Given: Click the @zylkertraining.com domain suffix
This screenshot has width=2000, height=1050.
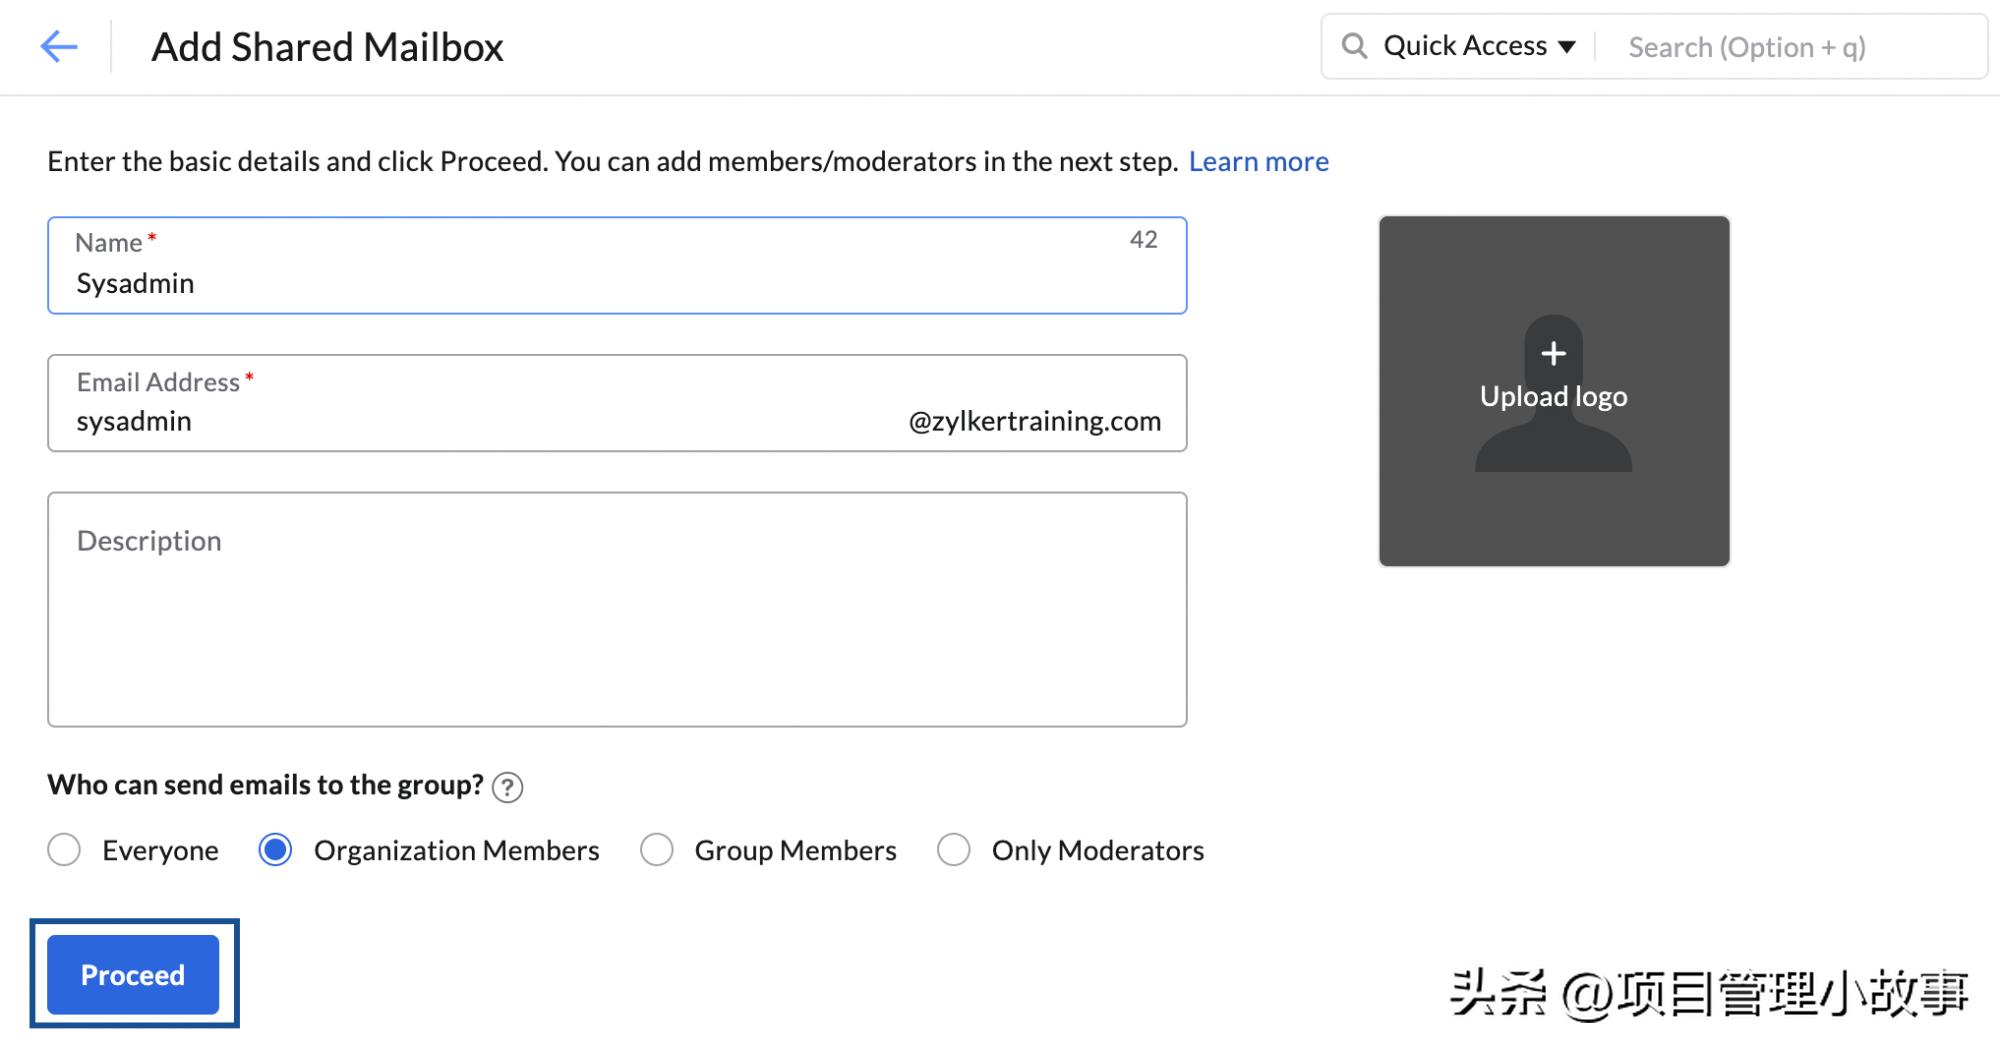Looking at the screenshot, I should [x=1034, y=421].
